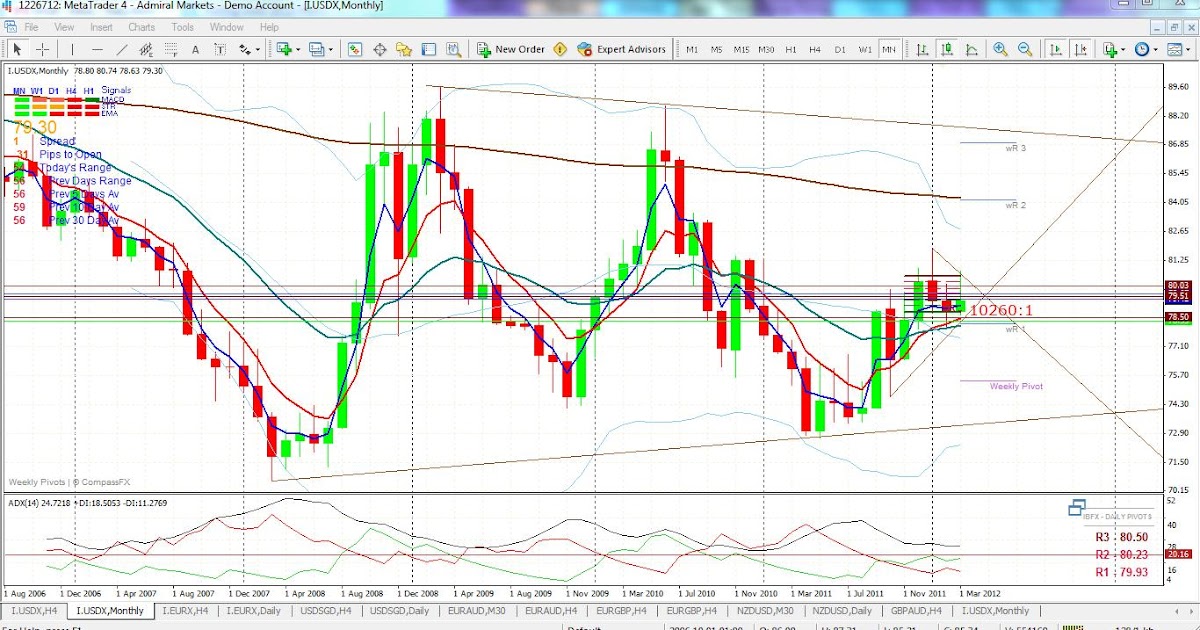
Task: Switch to the I.USDX,H4 chart tab
Action: click(x=34, y=610)
